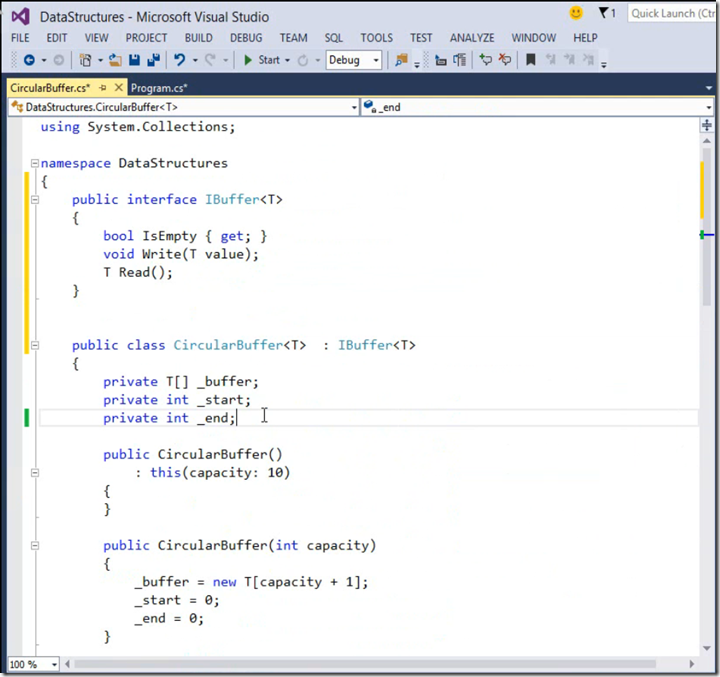Open the standard toolbar options overflow arrow
The image size is (720, 677).
(417, 65)
